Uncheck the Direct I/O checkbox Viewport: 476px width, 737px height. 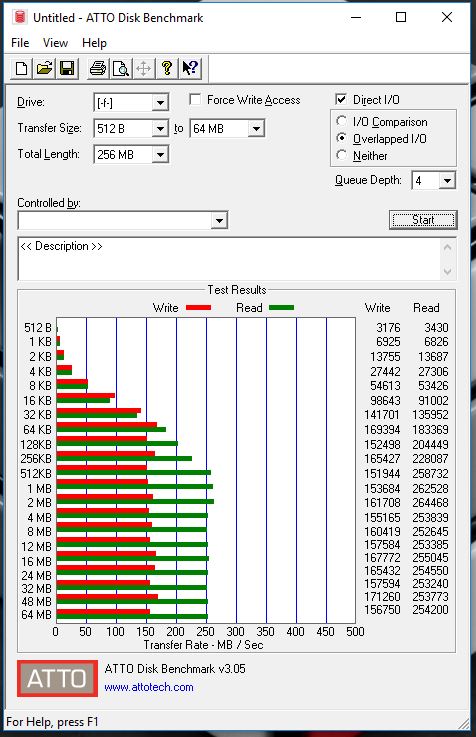coord(341,100)
